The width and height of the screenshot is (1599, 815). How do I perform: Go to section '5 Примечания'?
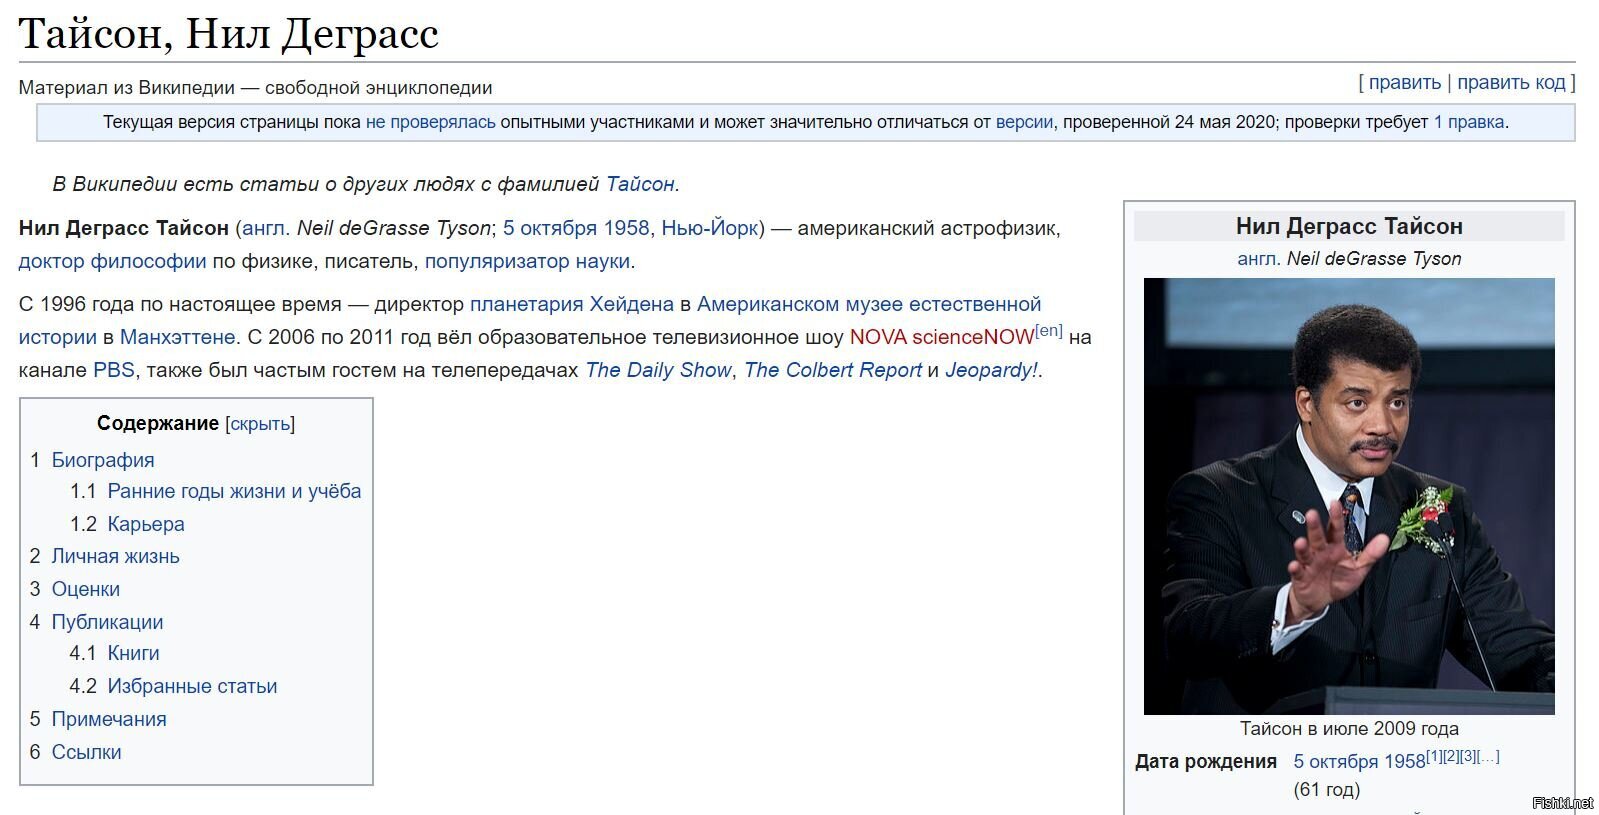pos(98,719)
